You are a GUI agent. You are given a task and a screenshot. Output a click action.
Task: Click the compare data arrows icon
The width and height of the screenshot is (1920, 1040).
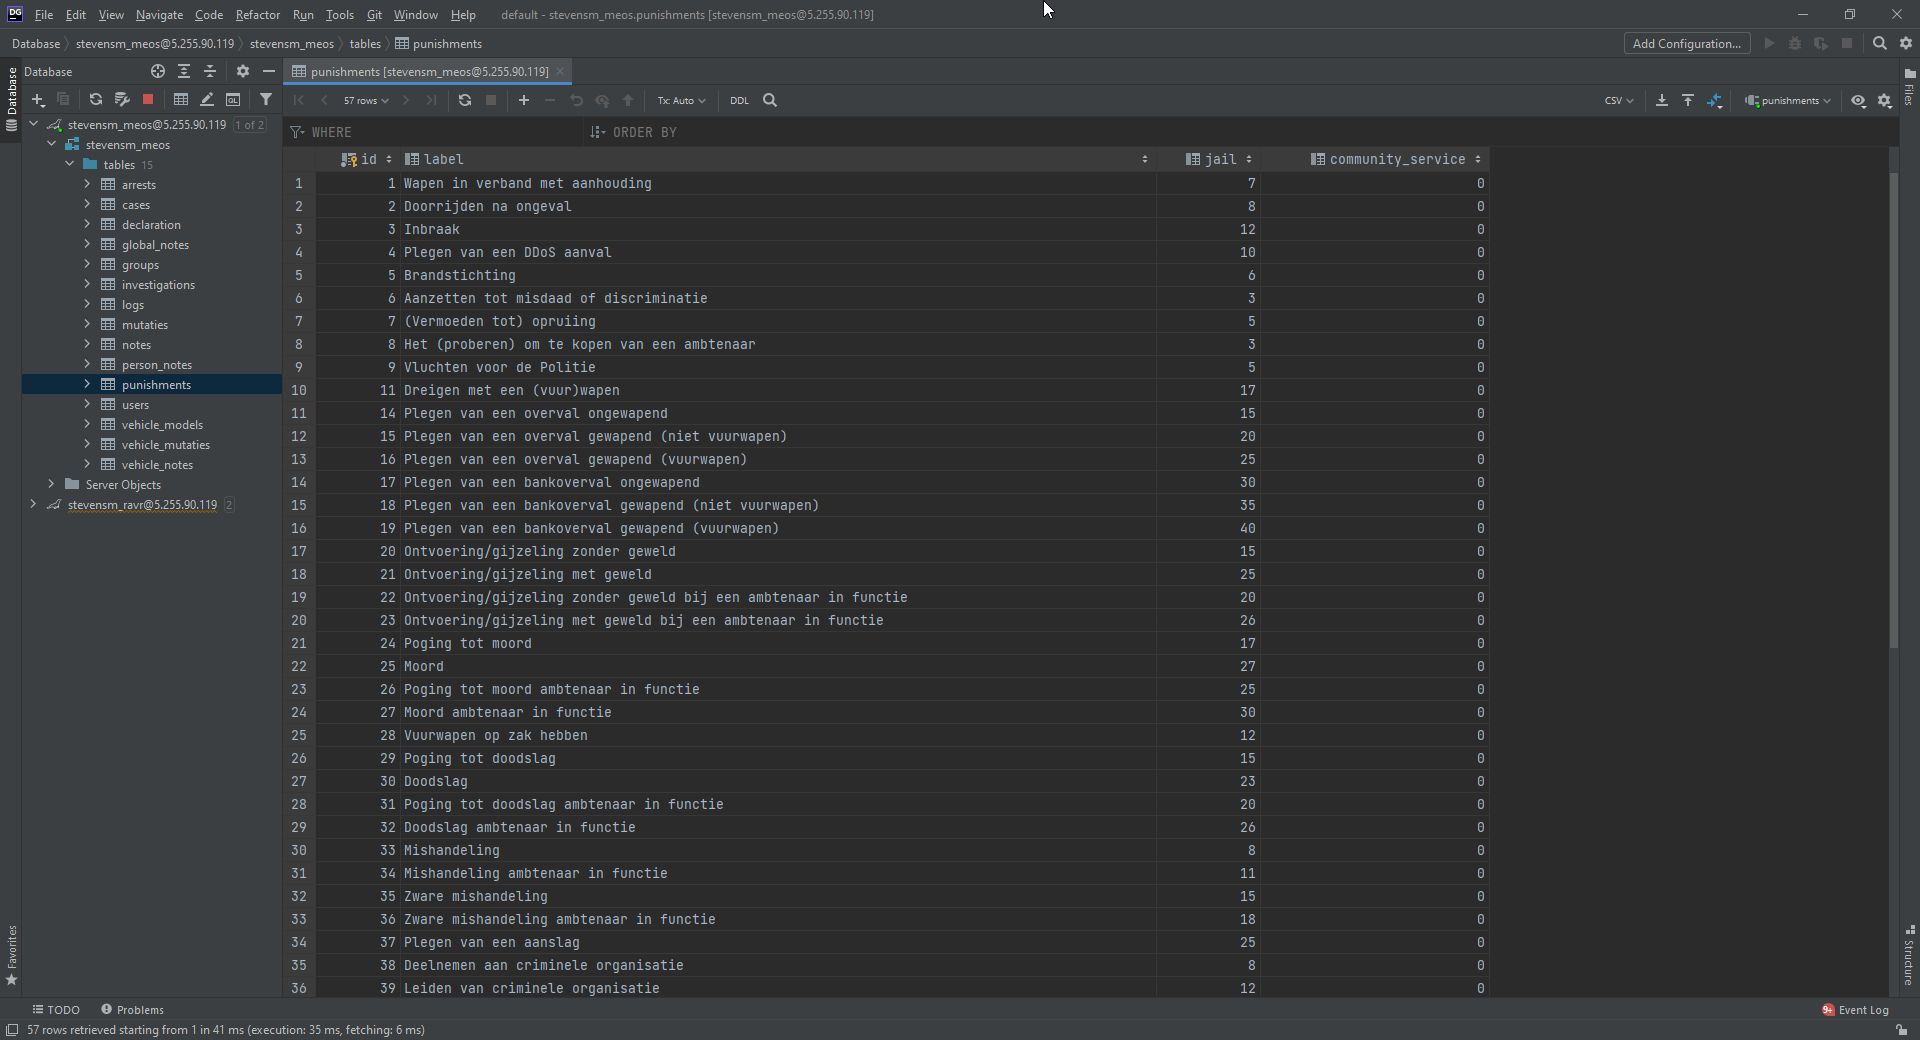point(1715,100)
